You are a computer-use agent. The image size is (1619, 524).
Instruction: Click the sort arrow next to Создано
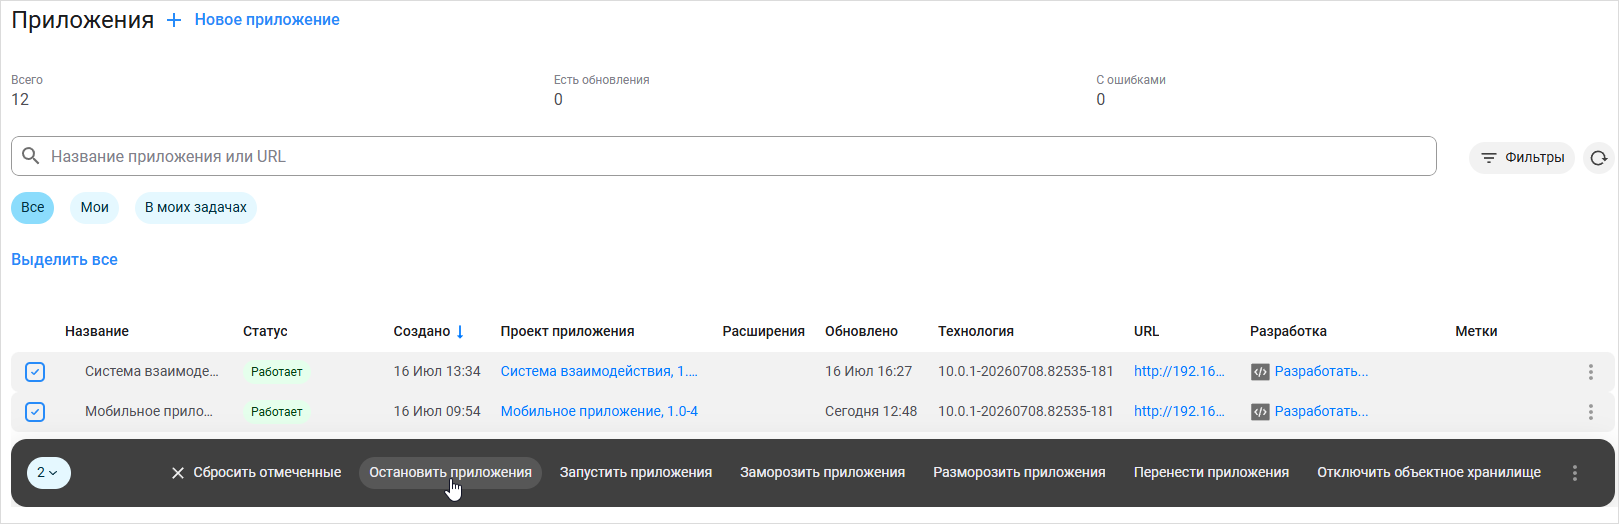click(460, 331)
